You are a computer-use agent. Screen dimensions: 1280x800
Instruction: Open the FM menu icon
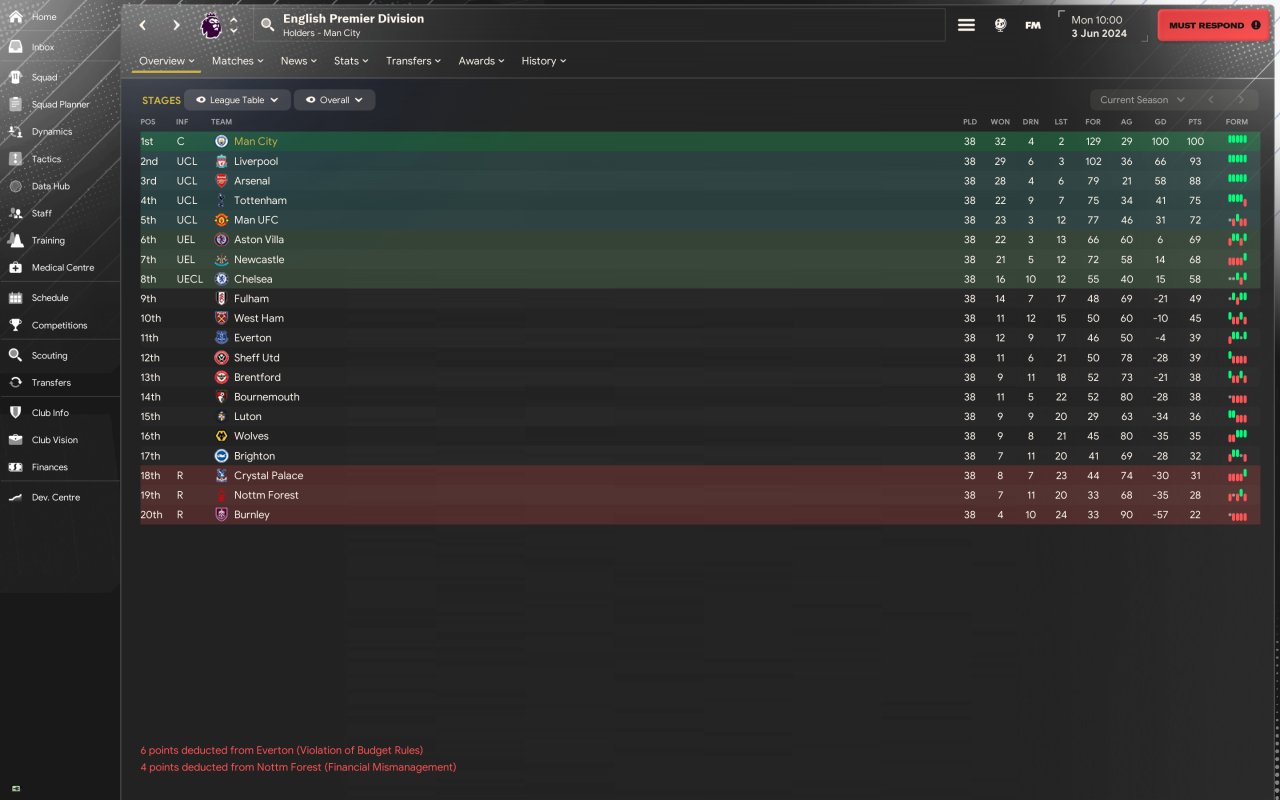[1033, 25]
